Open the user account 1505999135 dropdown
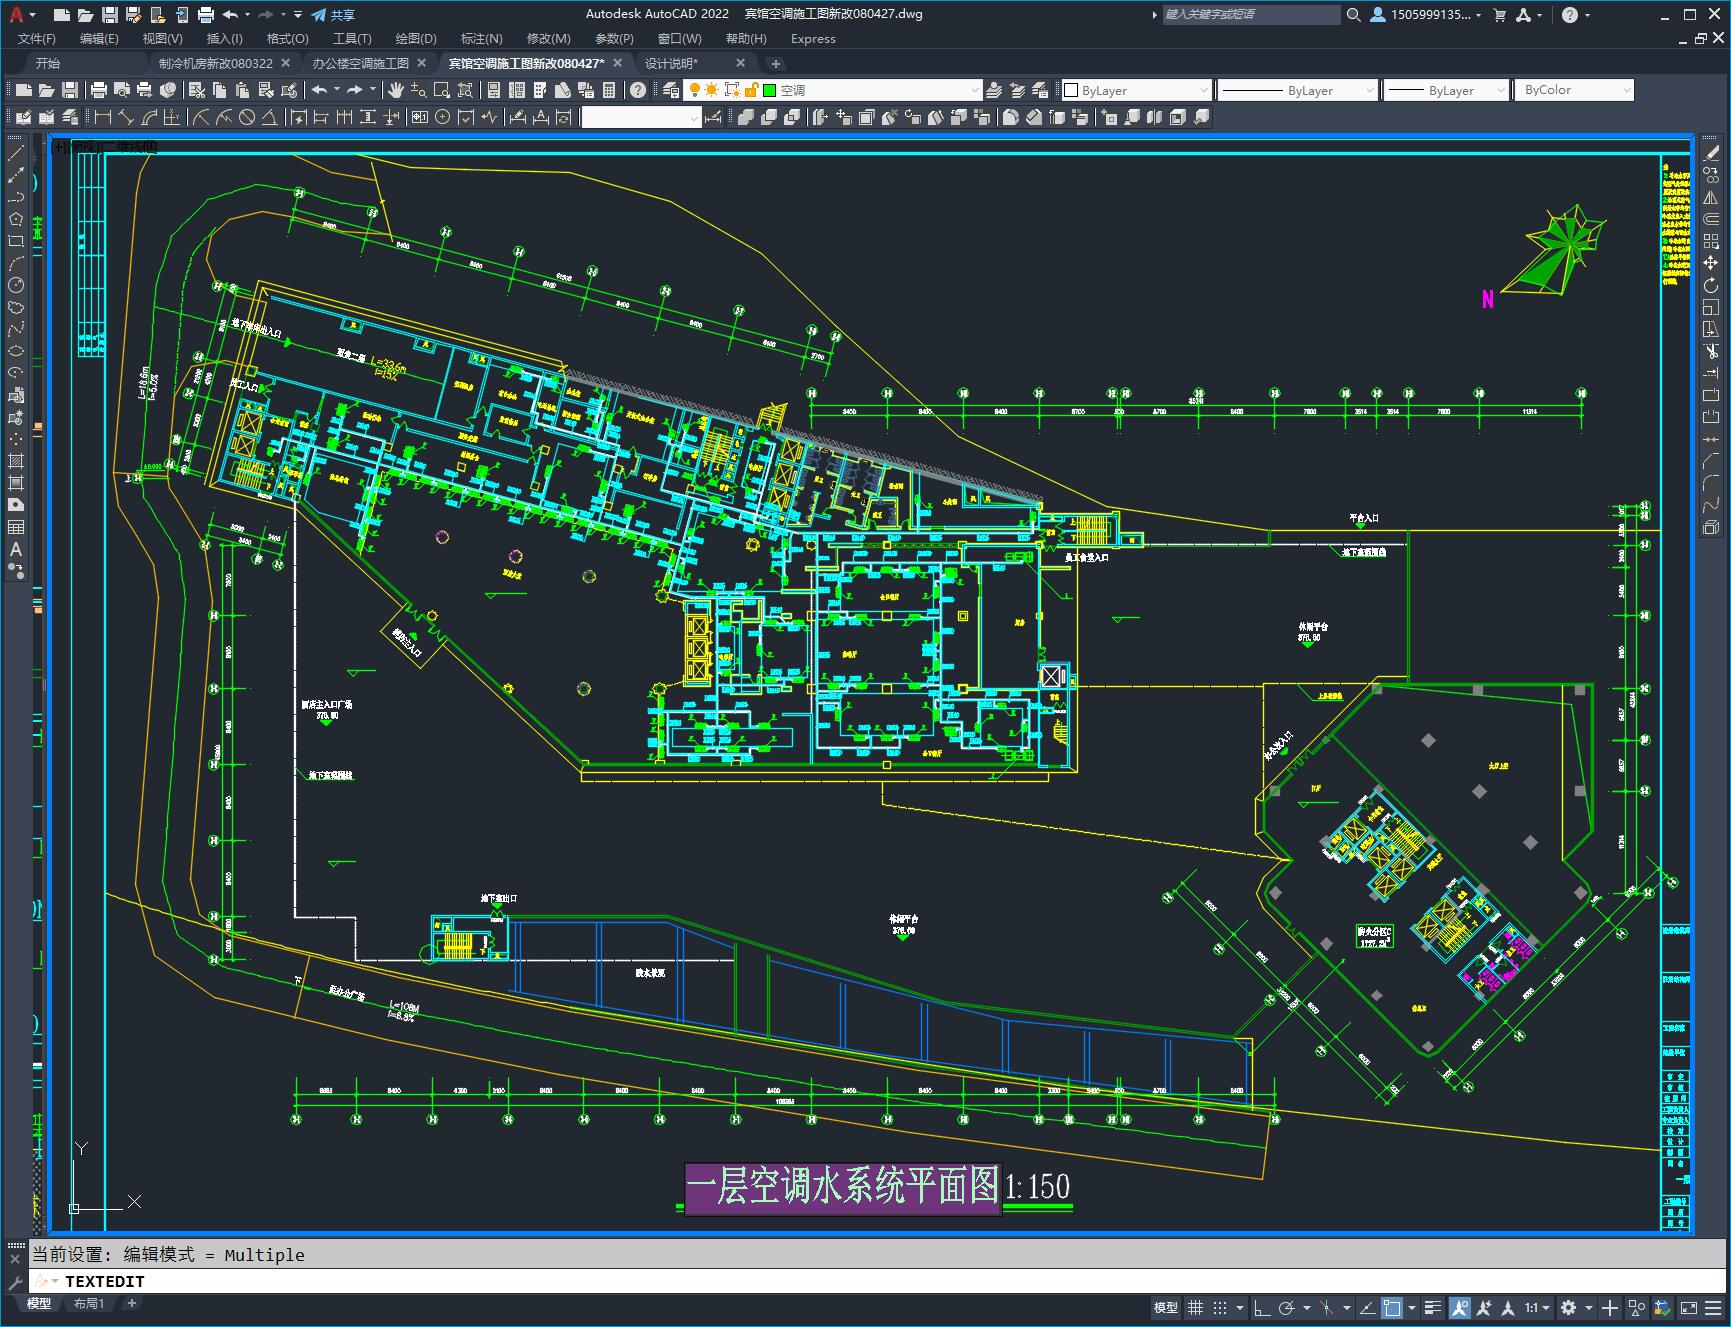 1426,14
